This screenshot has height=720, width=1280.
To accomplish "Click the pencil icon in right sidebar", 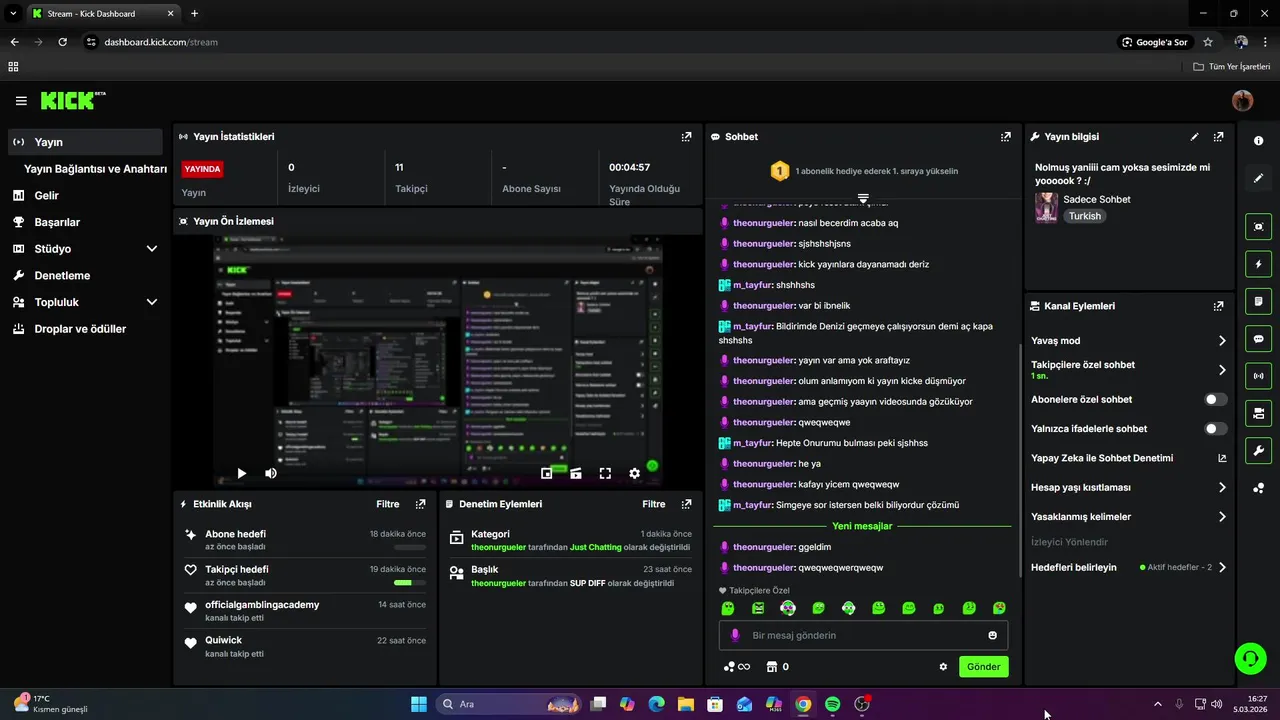I will click(x=1258, y=178).
